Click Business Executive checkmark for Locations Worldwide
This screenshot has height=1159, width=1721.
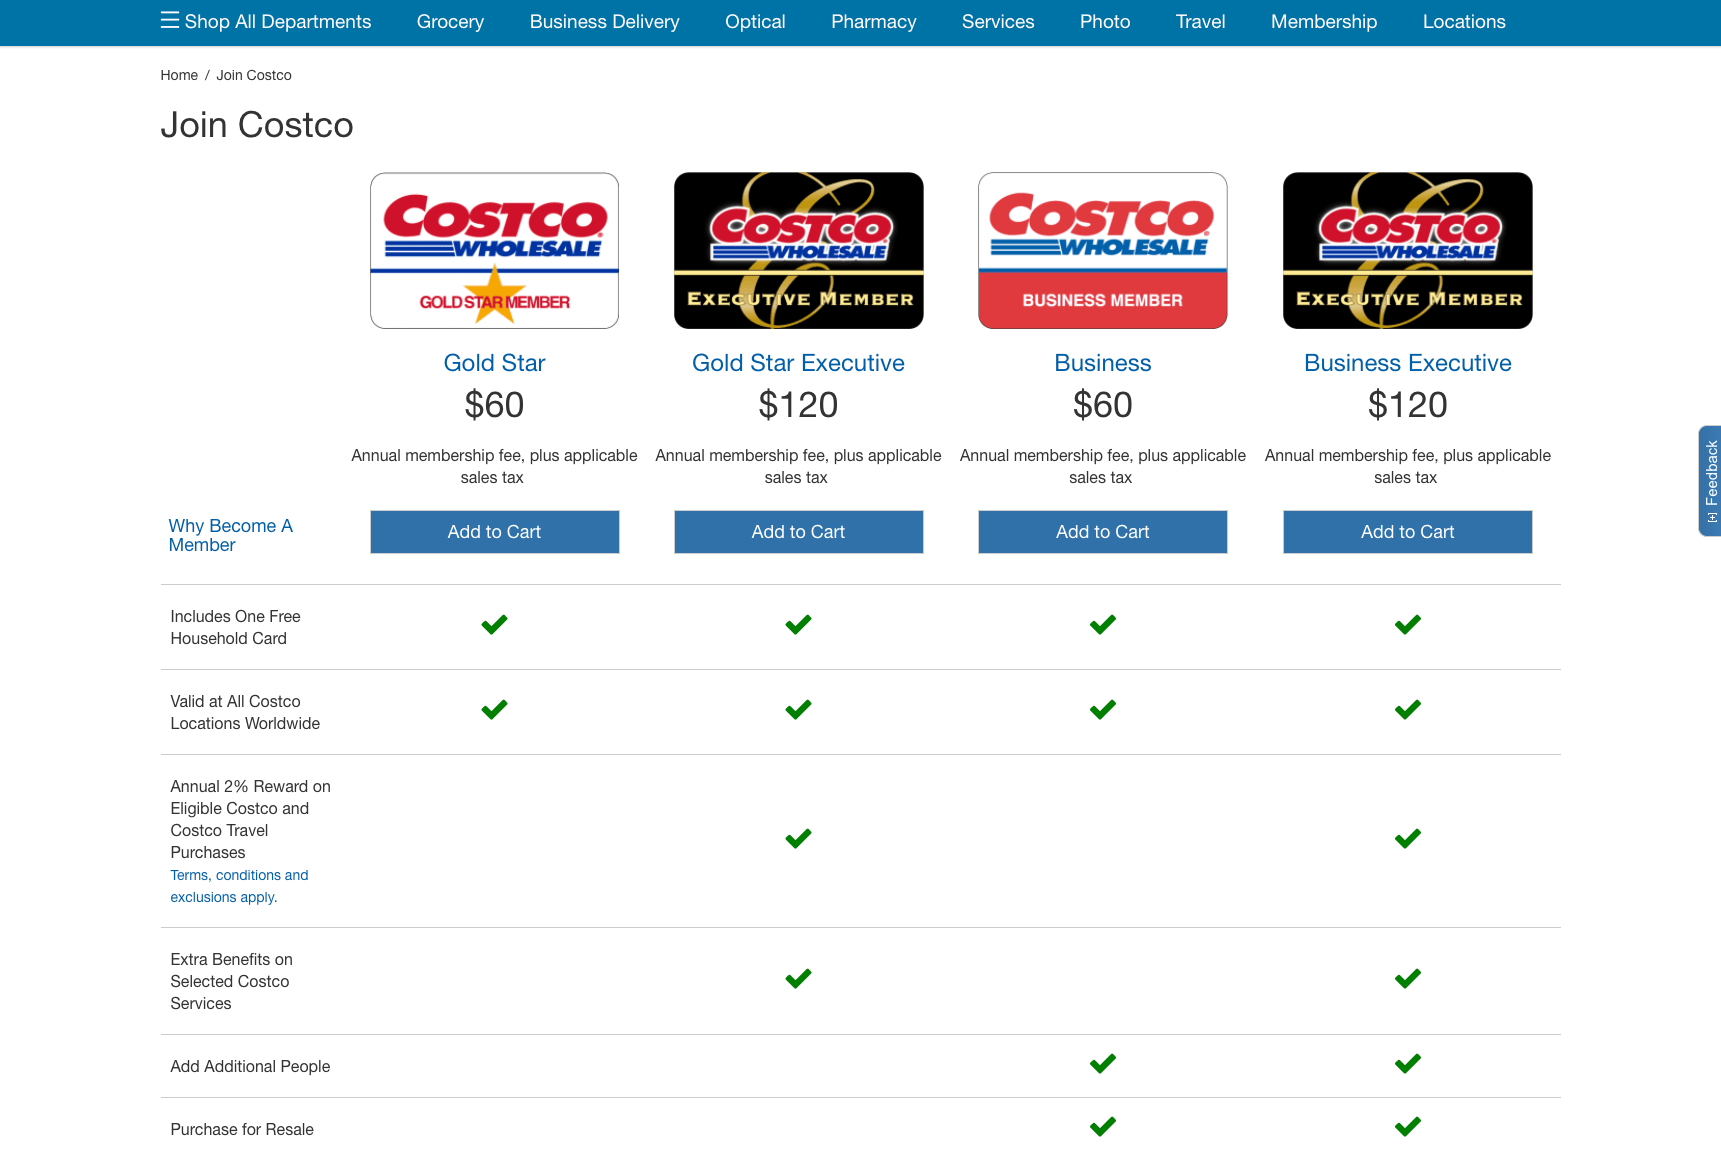1407,710
